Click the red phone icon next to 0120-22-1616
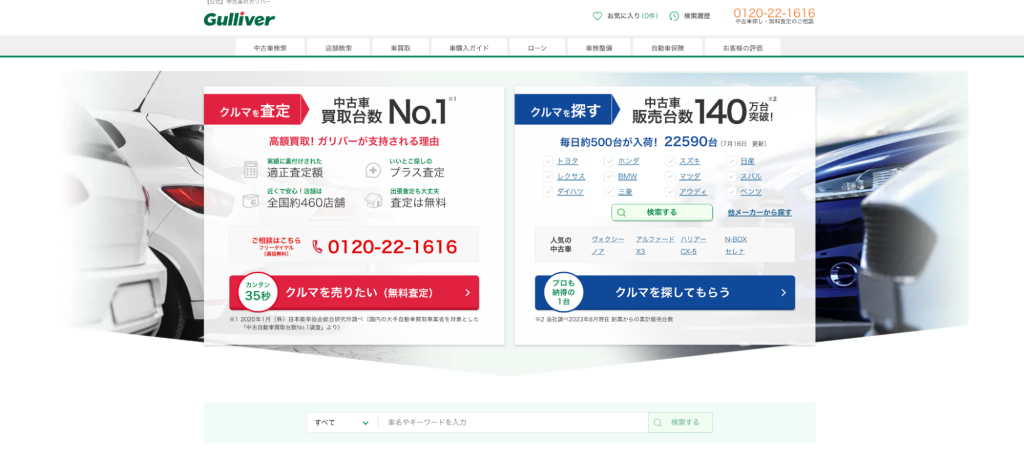Image resolution: width=1024 pixels, height=466 pixels. (x=317, y=246)
